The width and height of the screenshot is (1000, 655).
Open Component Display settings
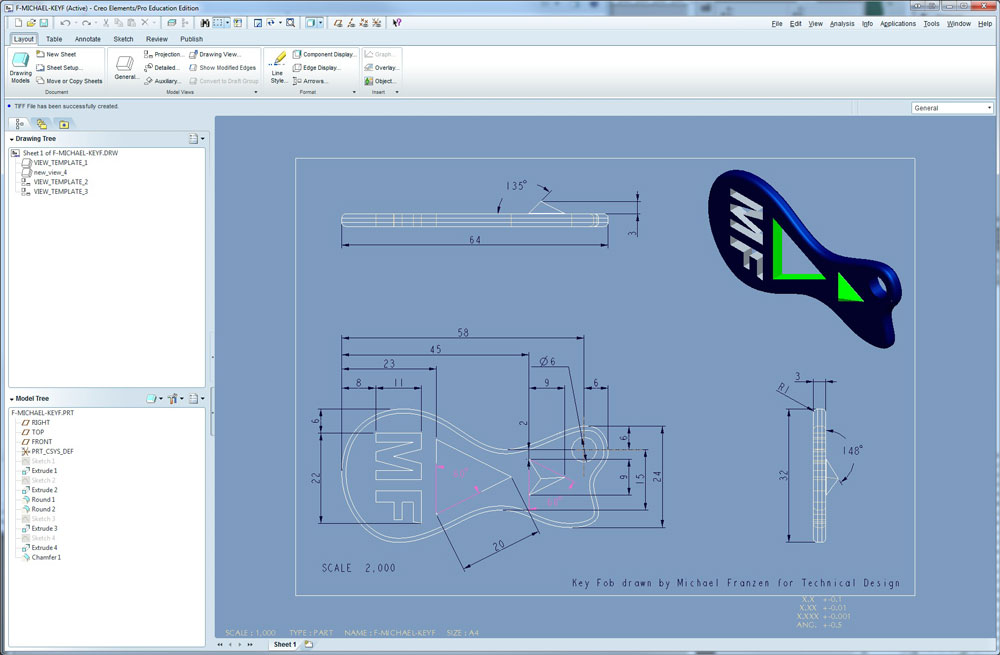pyautogui.click(x=325, y=54)
